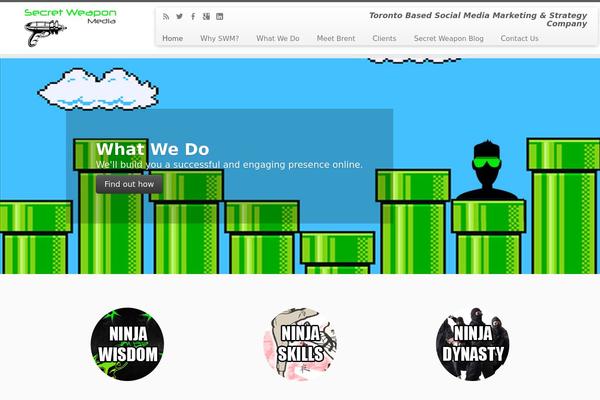
Task: Navigate to Clients
Action: 384,38
